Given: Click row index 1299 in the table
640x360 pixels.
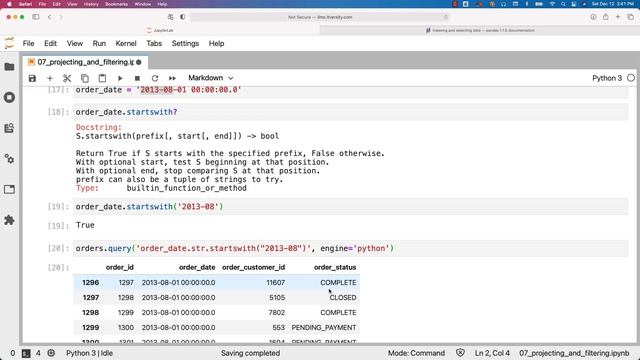Looking at the screenshot, I should (91, 328).
